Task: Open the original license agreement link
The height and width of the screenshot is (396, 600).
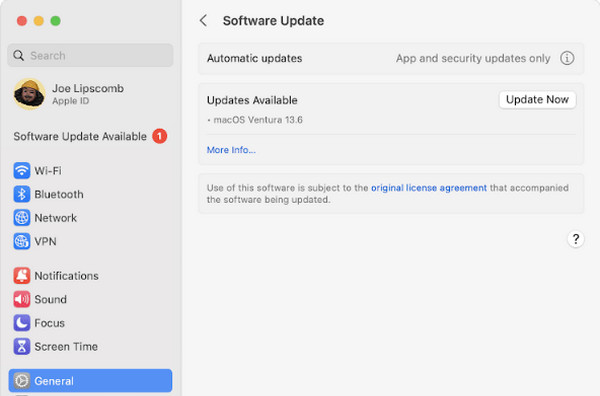Action: (x=429, y=188)
